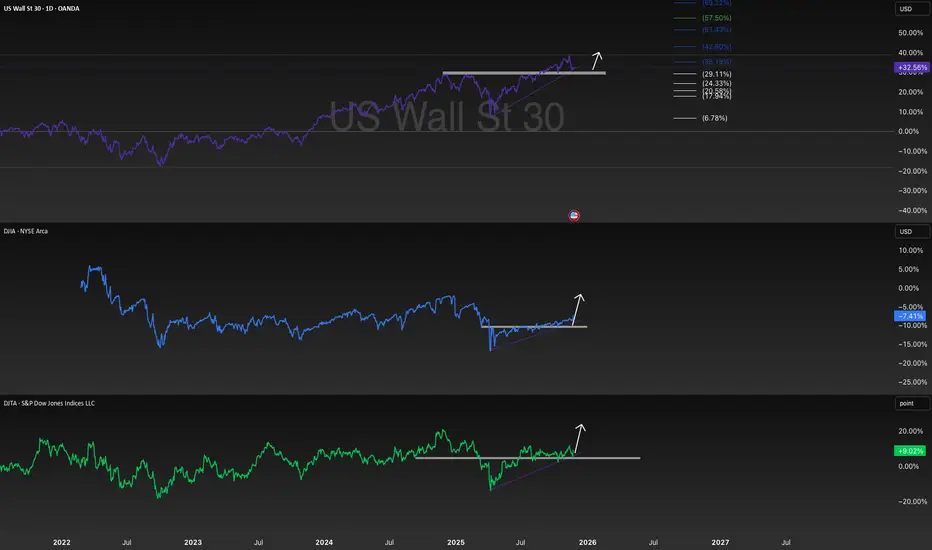Click the 2023 label on the time axis
This screenshot has height=550, width=932.
coord(193,542)
